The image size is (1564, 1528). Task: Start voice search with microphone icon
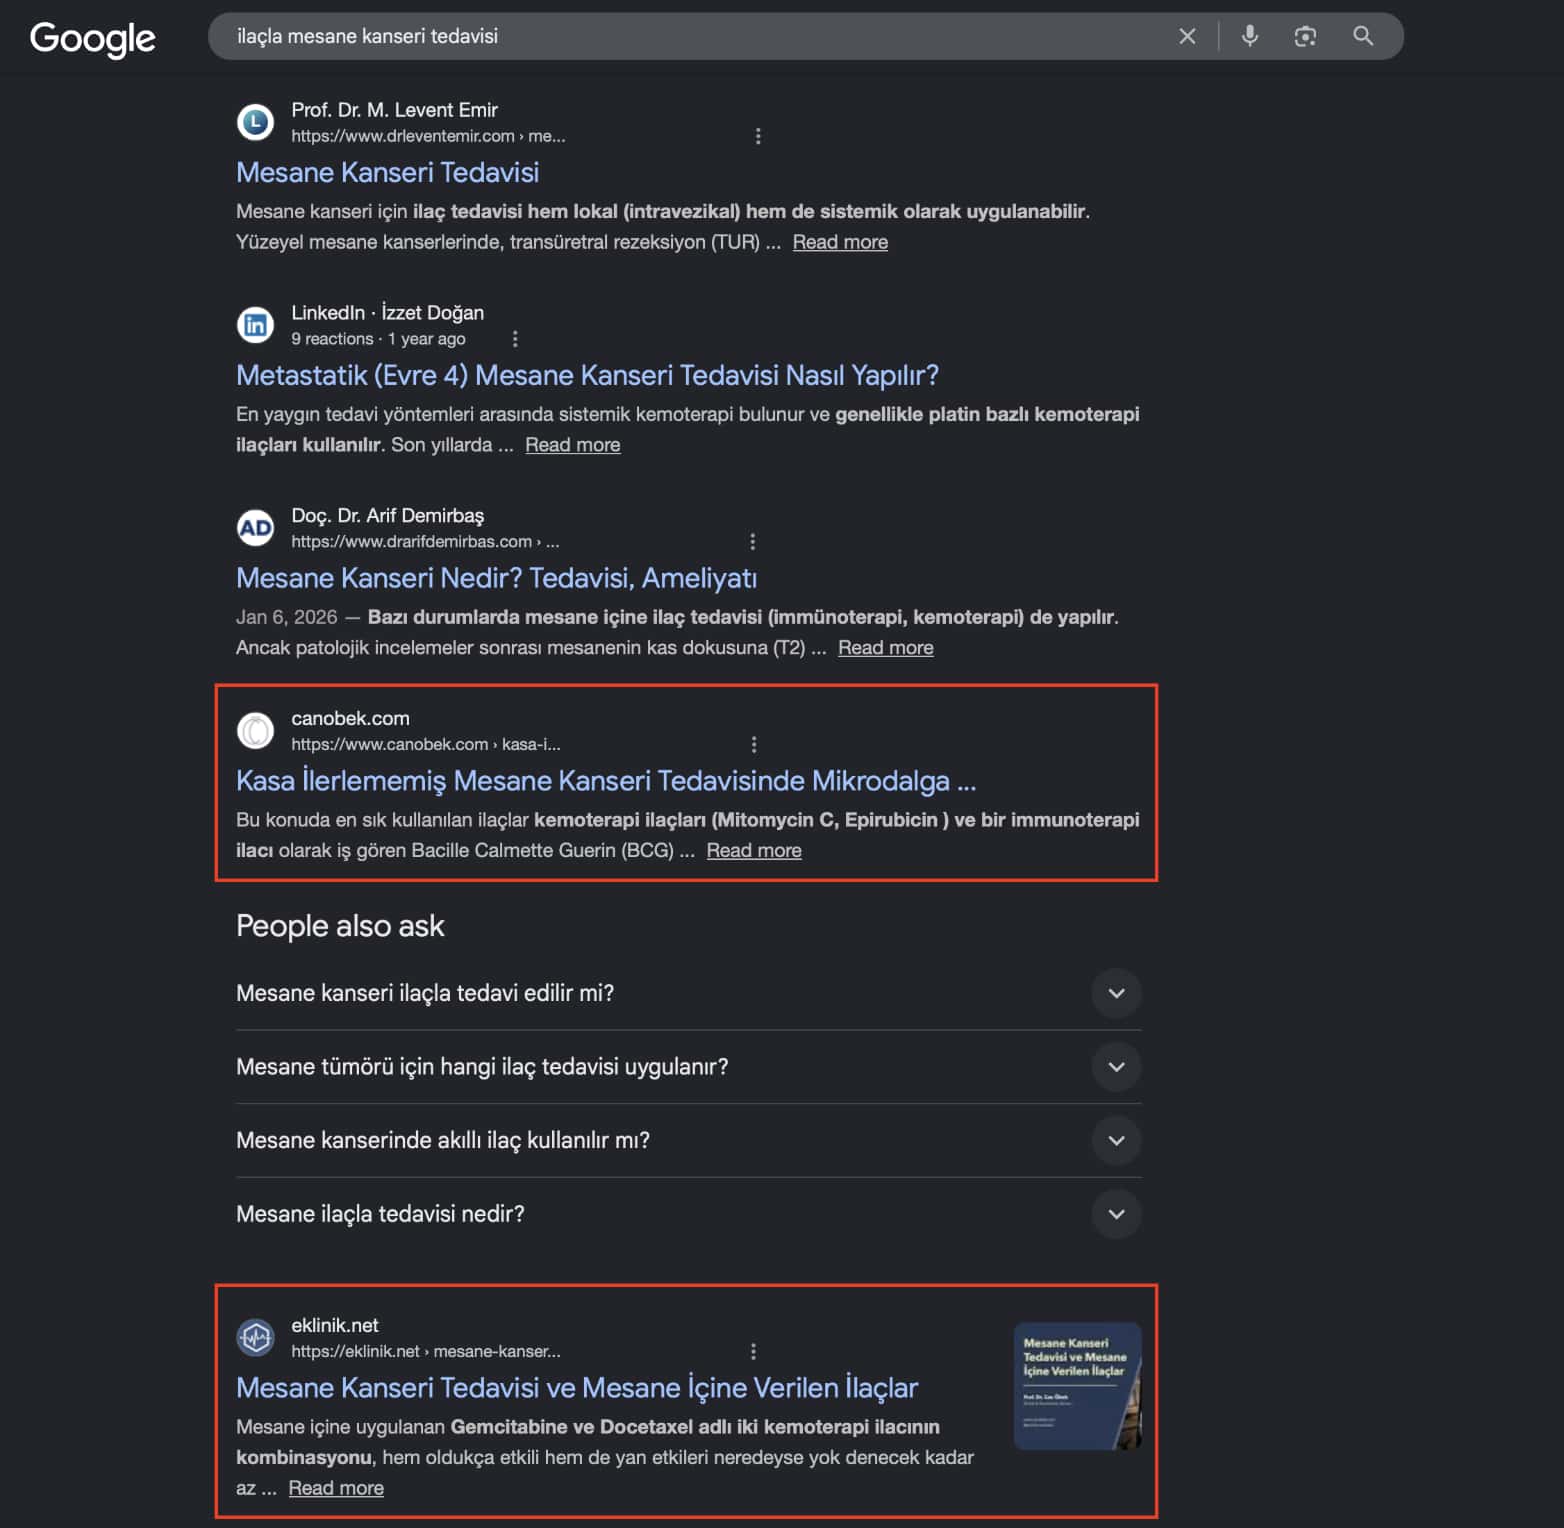coord(1249,36)
